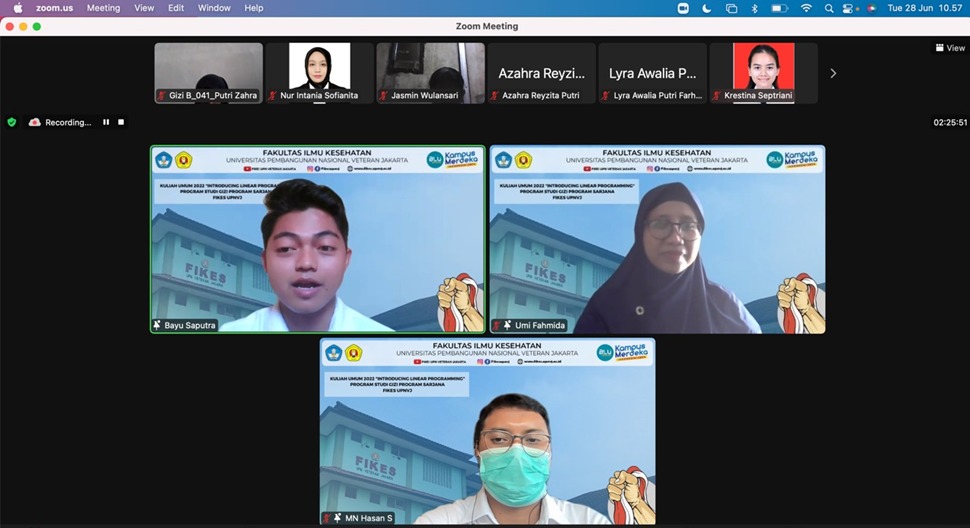Click Umi Fahmida's muted microphone icon

(x=497, y=325)
